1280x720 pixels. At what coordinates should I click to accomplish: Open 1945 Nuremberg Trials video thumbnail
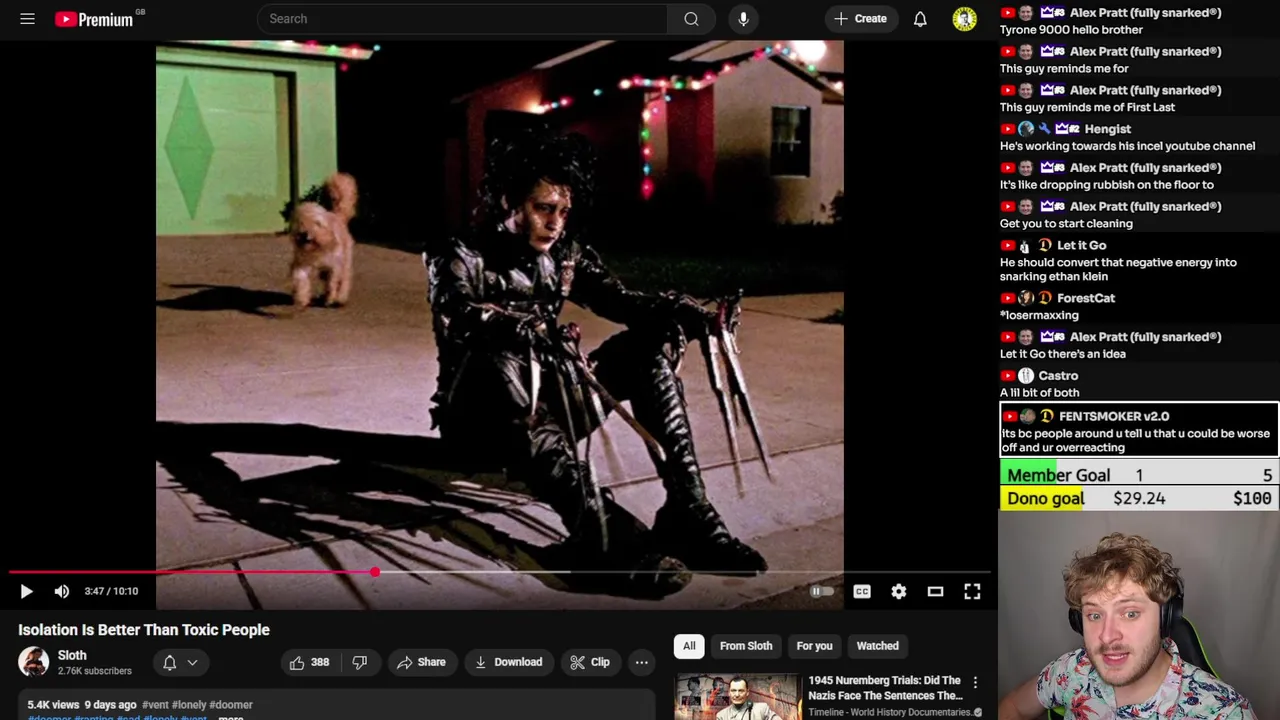point(738,697)
